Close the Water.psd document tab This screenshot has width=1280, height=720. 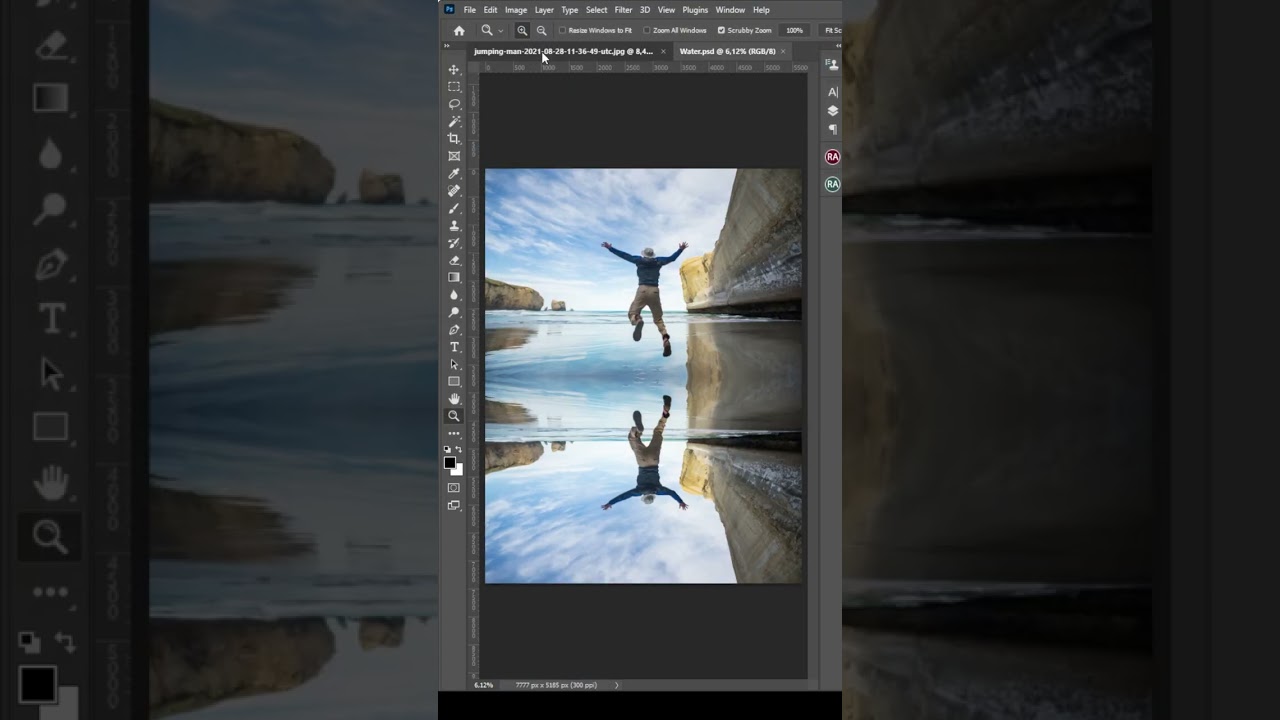pos(783,51)
